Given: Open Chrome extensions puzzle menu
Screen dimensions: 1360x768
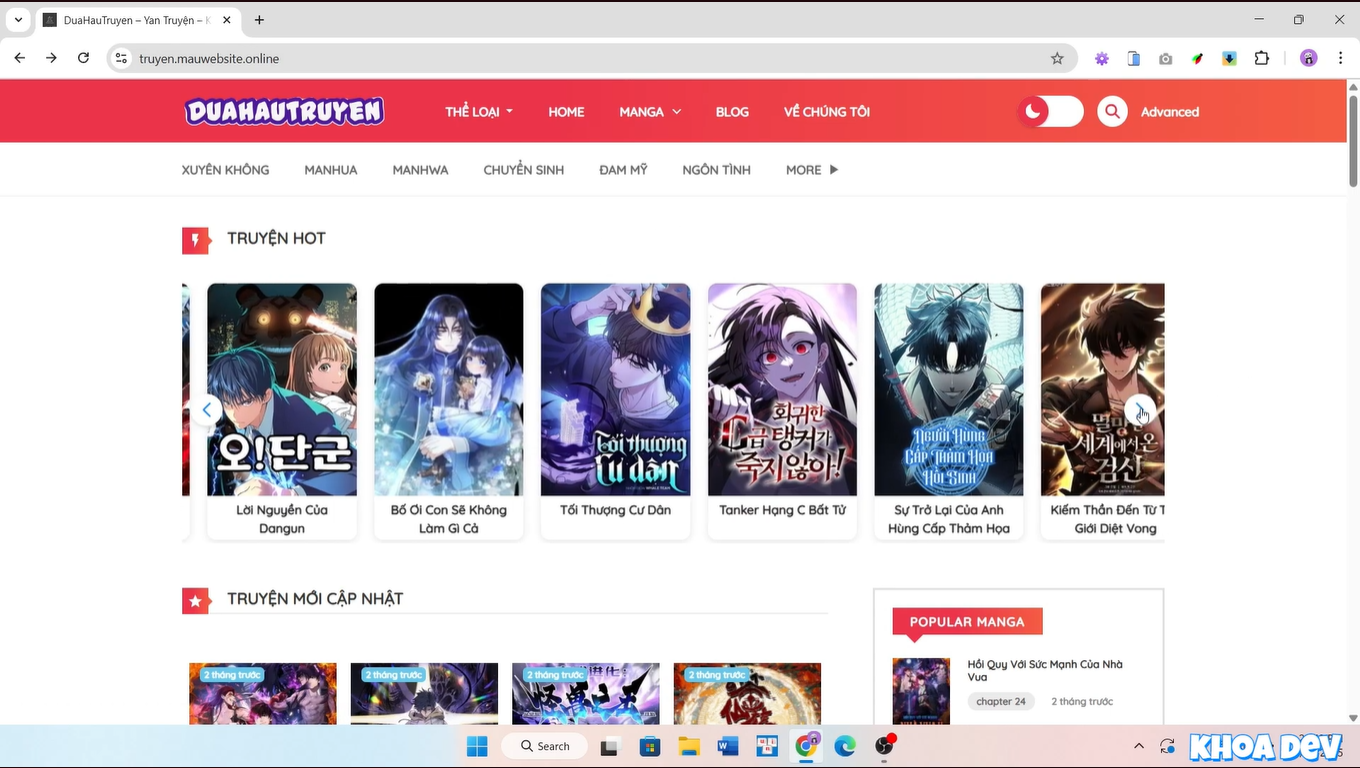Looking at the screenshot, I should [1262, 59].
